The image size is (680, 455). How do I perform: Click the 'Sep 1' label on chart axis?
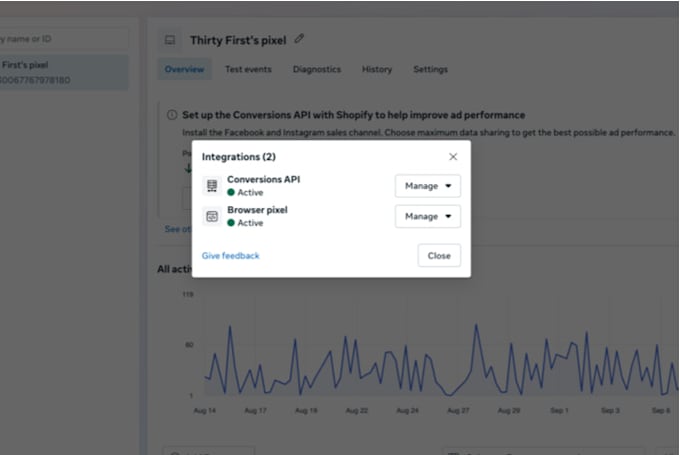click(559, 410)
